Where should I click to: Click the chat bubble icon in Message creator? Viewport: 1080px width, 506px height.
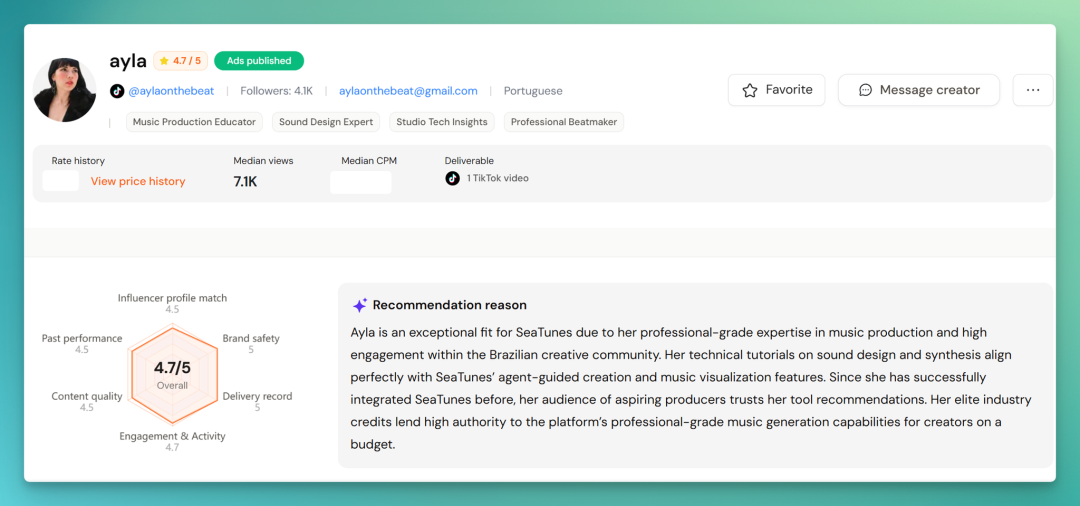(866, 90)
